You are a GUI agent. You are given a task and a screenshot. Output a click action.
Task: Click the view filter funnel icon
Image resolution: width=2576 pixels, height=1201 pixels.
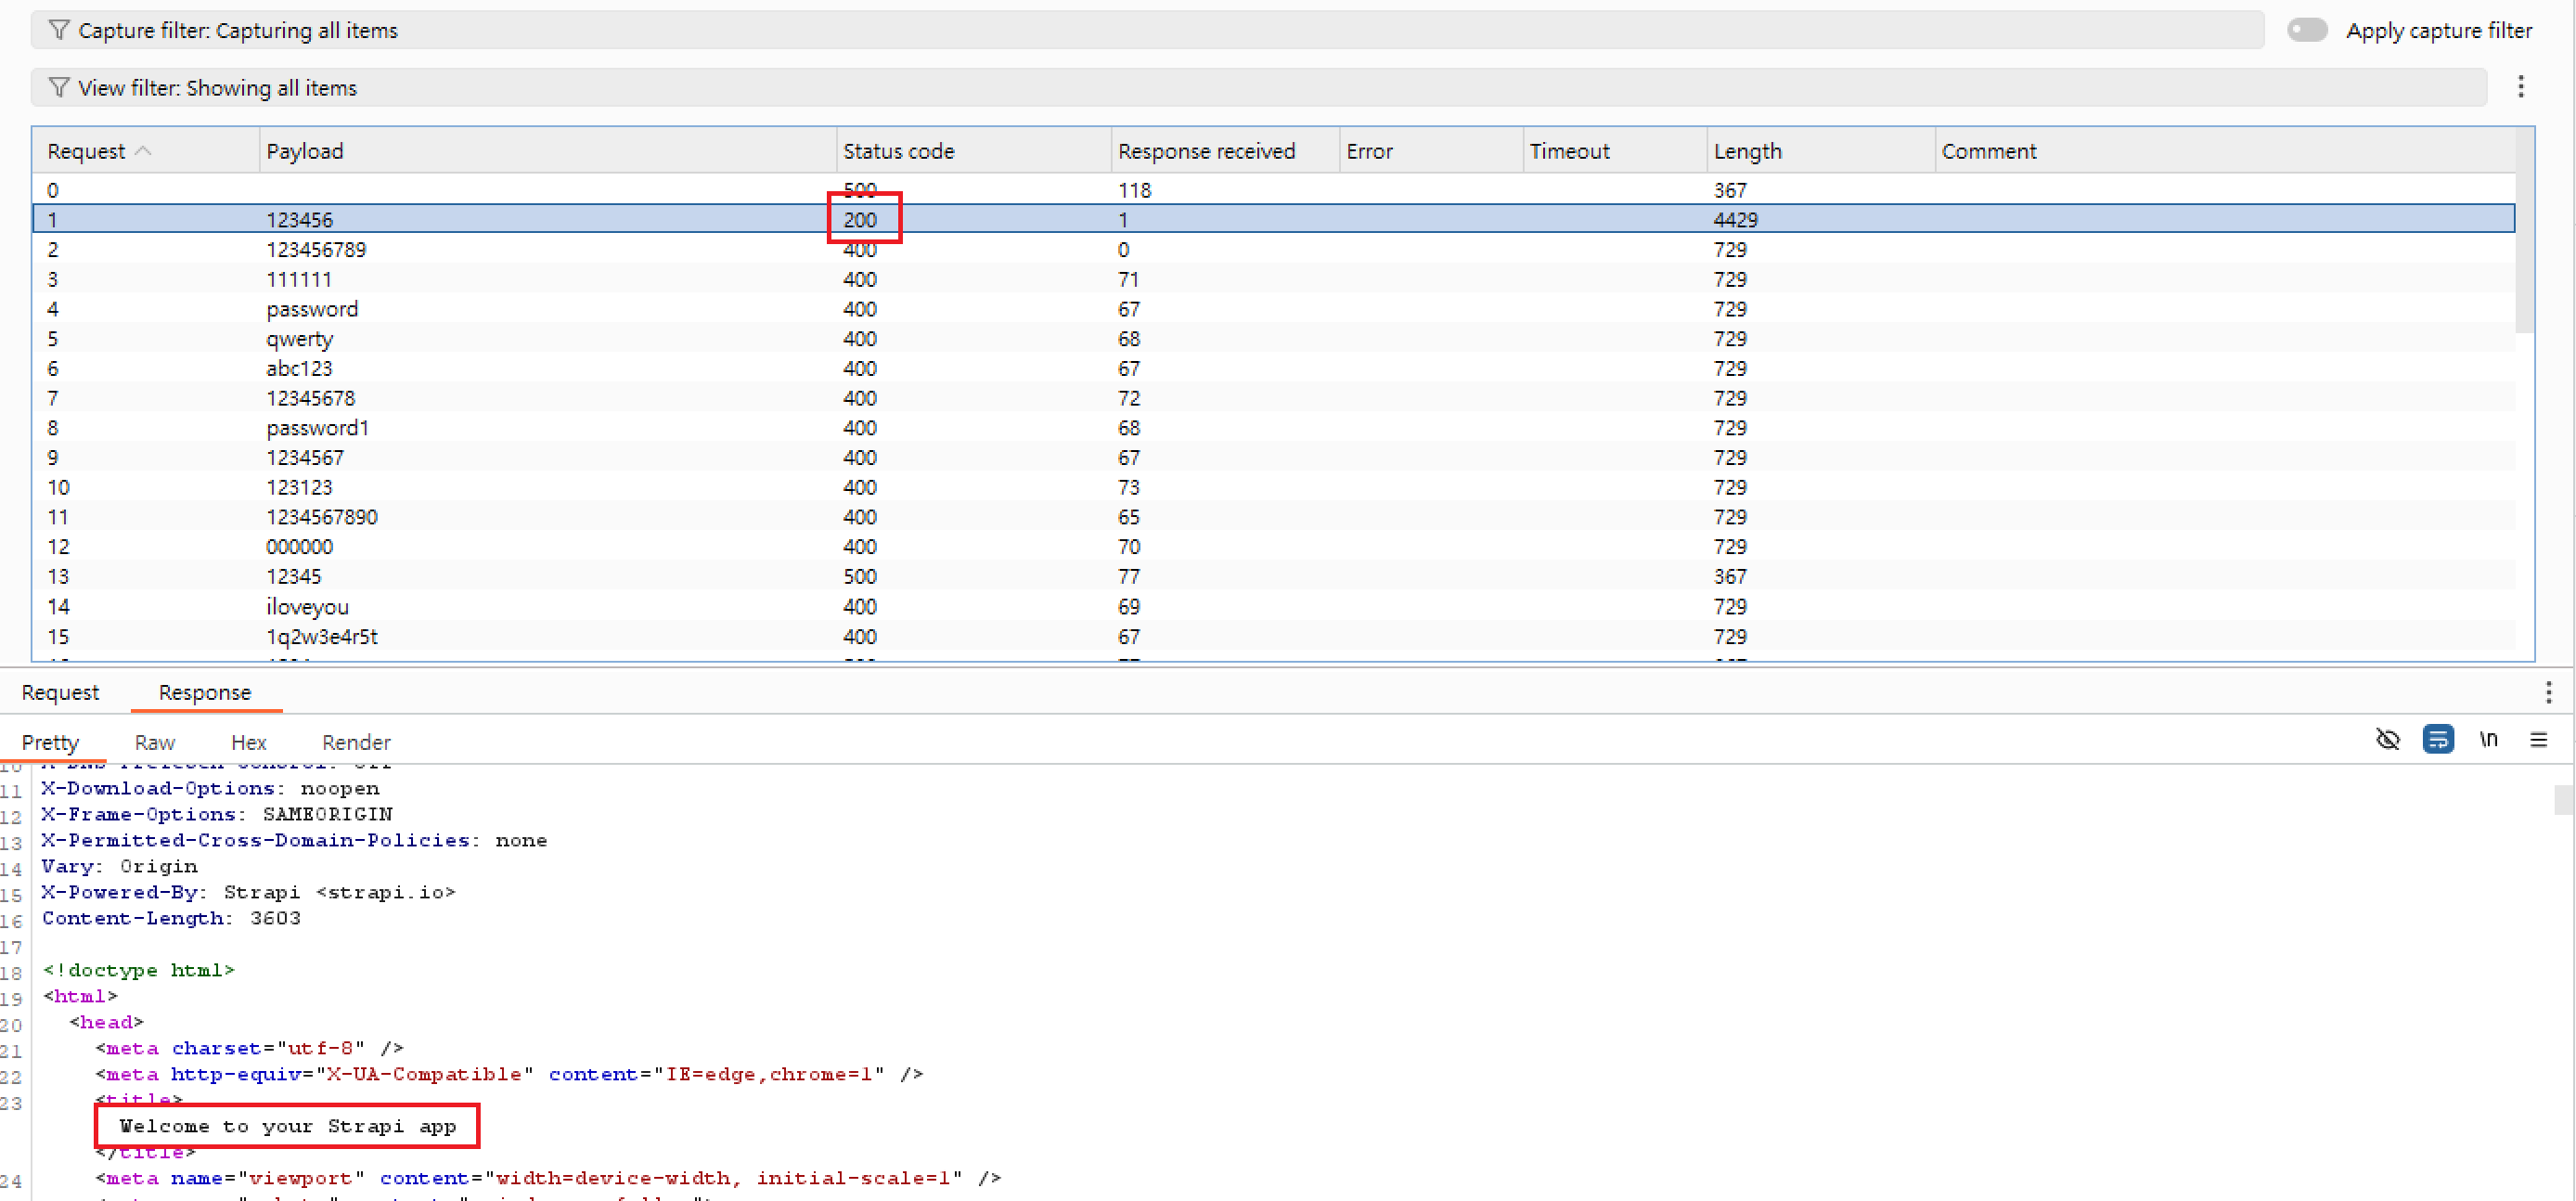pos(59,87)
